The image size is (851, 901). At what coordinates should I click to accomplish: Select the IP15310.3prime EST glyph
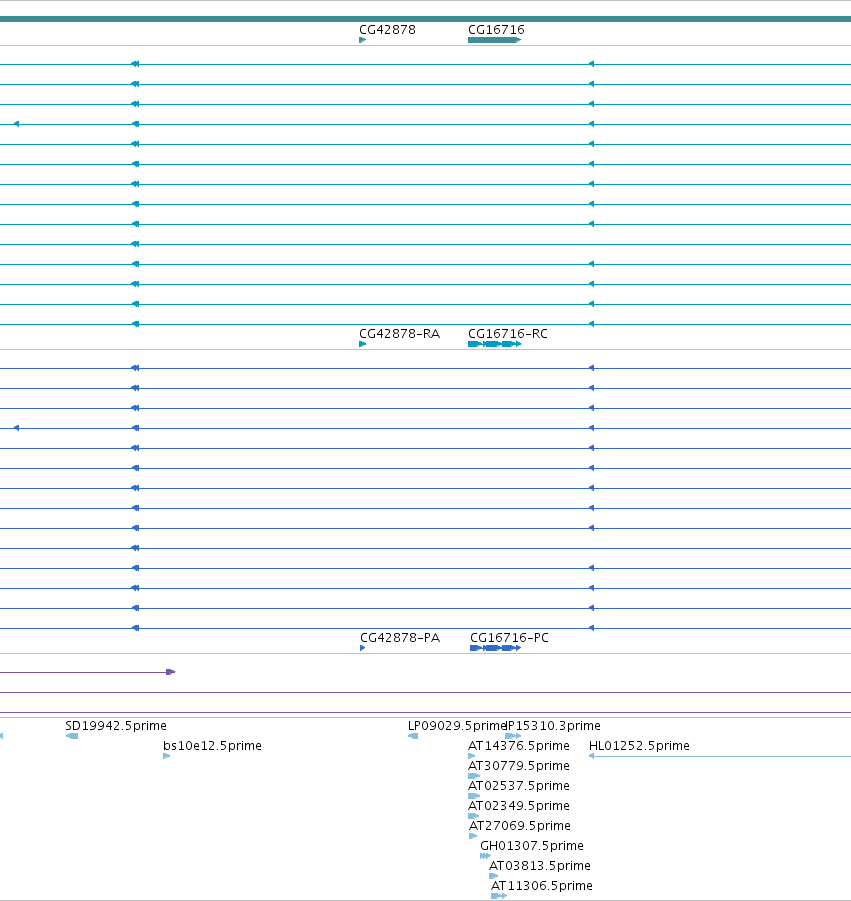(513, 736)
